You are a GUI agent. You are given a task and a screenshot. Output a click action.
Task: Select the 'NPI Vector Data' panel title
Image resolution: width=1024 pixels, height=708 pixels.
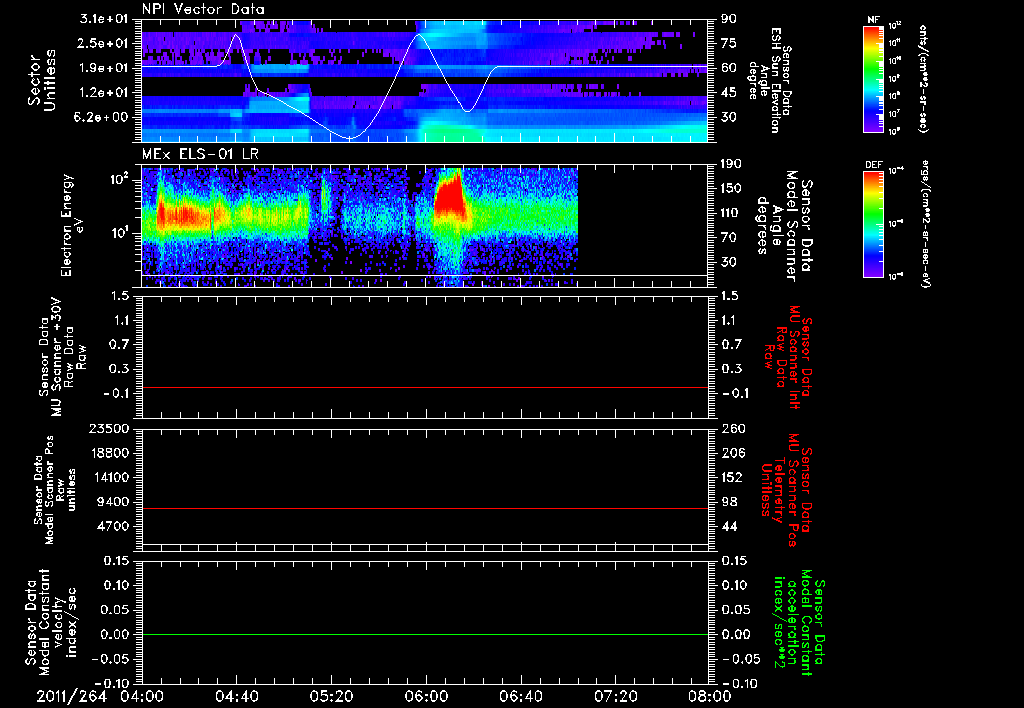tap(203, 9)
